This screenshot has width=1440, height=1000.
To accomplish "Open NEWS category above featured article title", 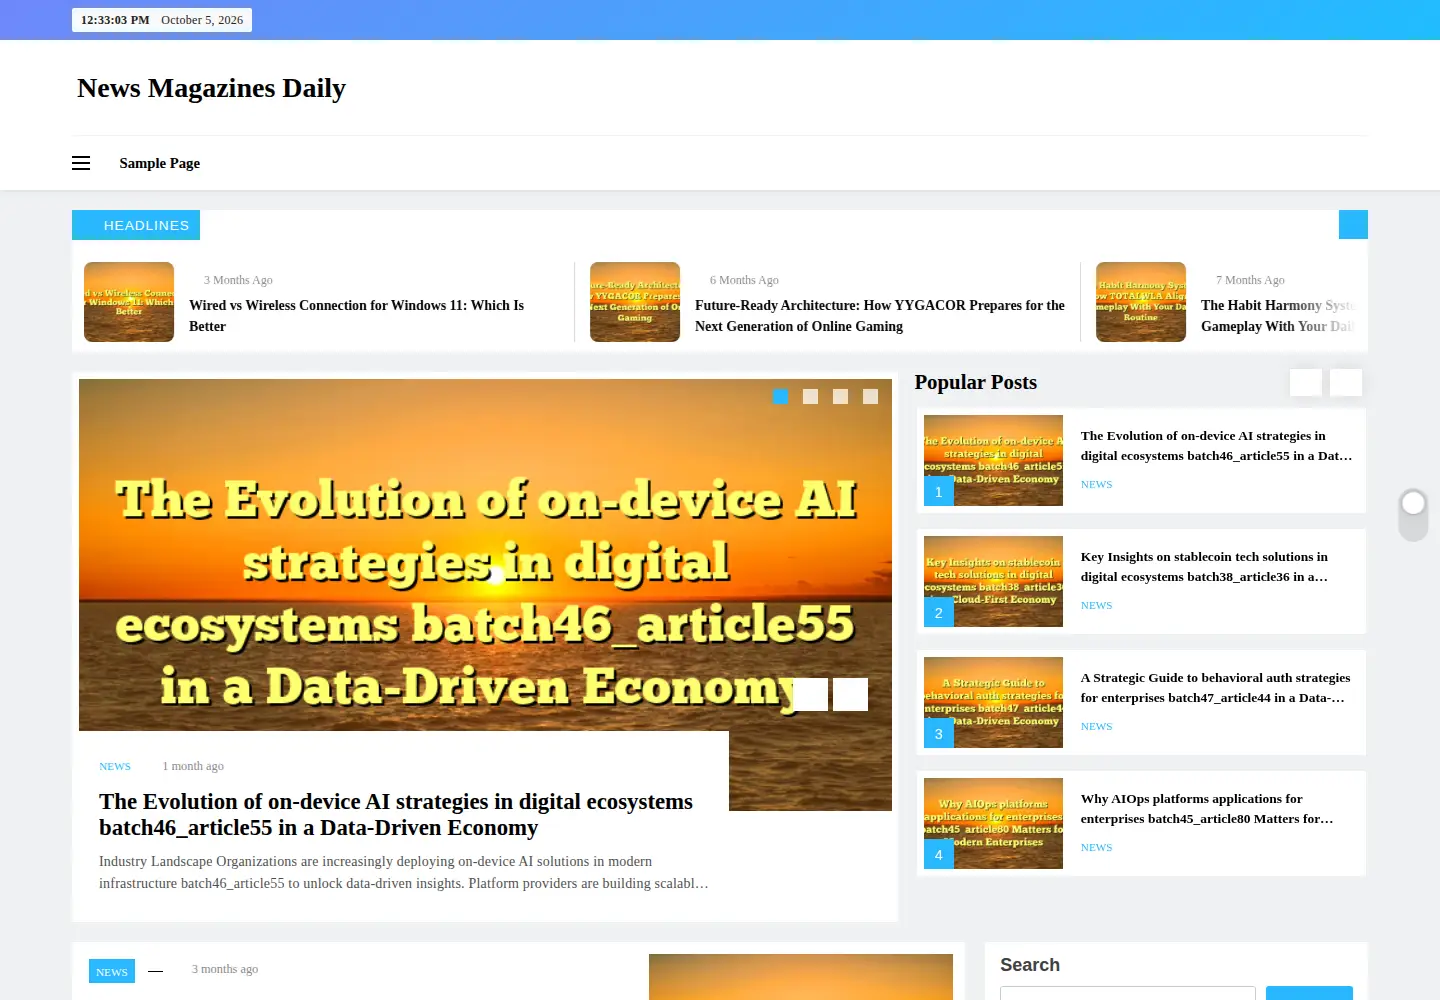I will click(115, 766).
